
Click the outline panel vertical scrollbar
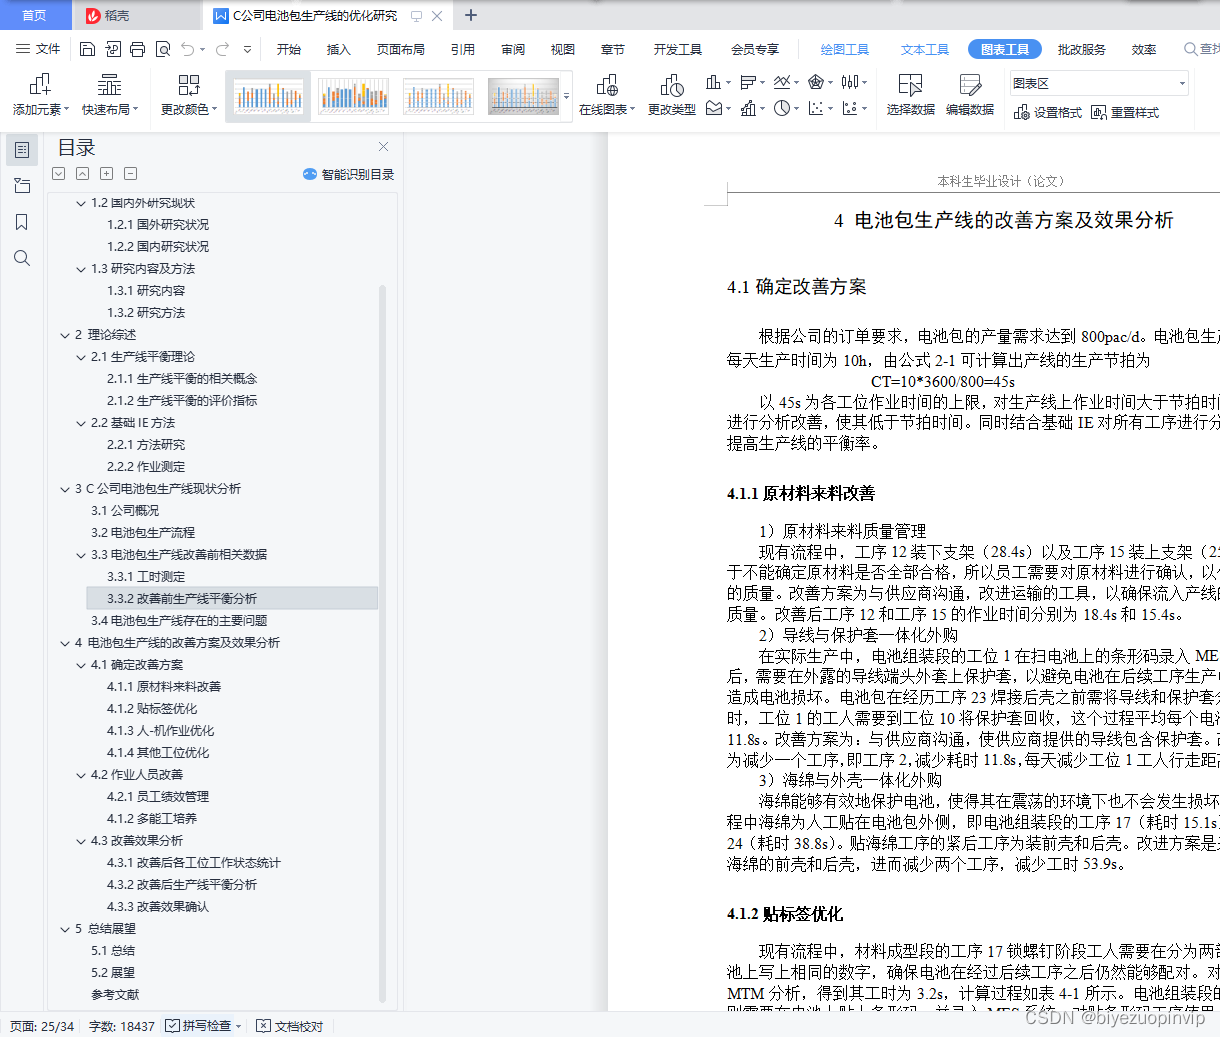tap(382, 643)
